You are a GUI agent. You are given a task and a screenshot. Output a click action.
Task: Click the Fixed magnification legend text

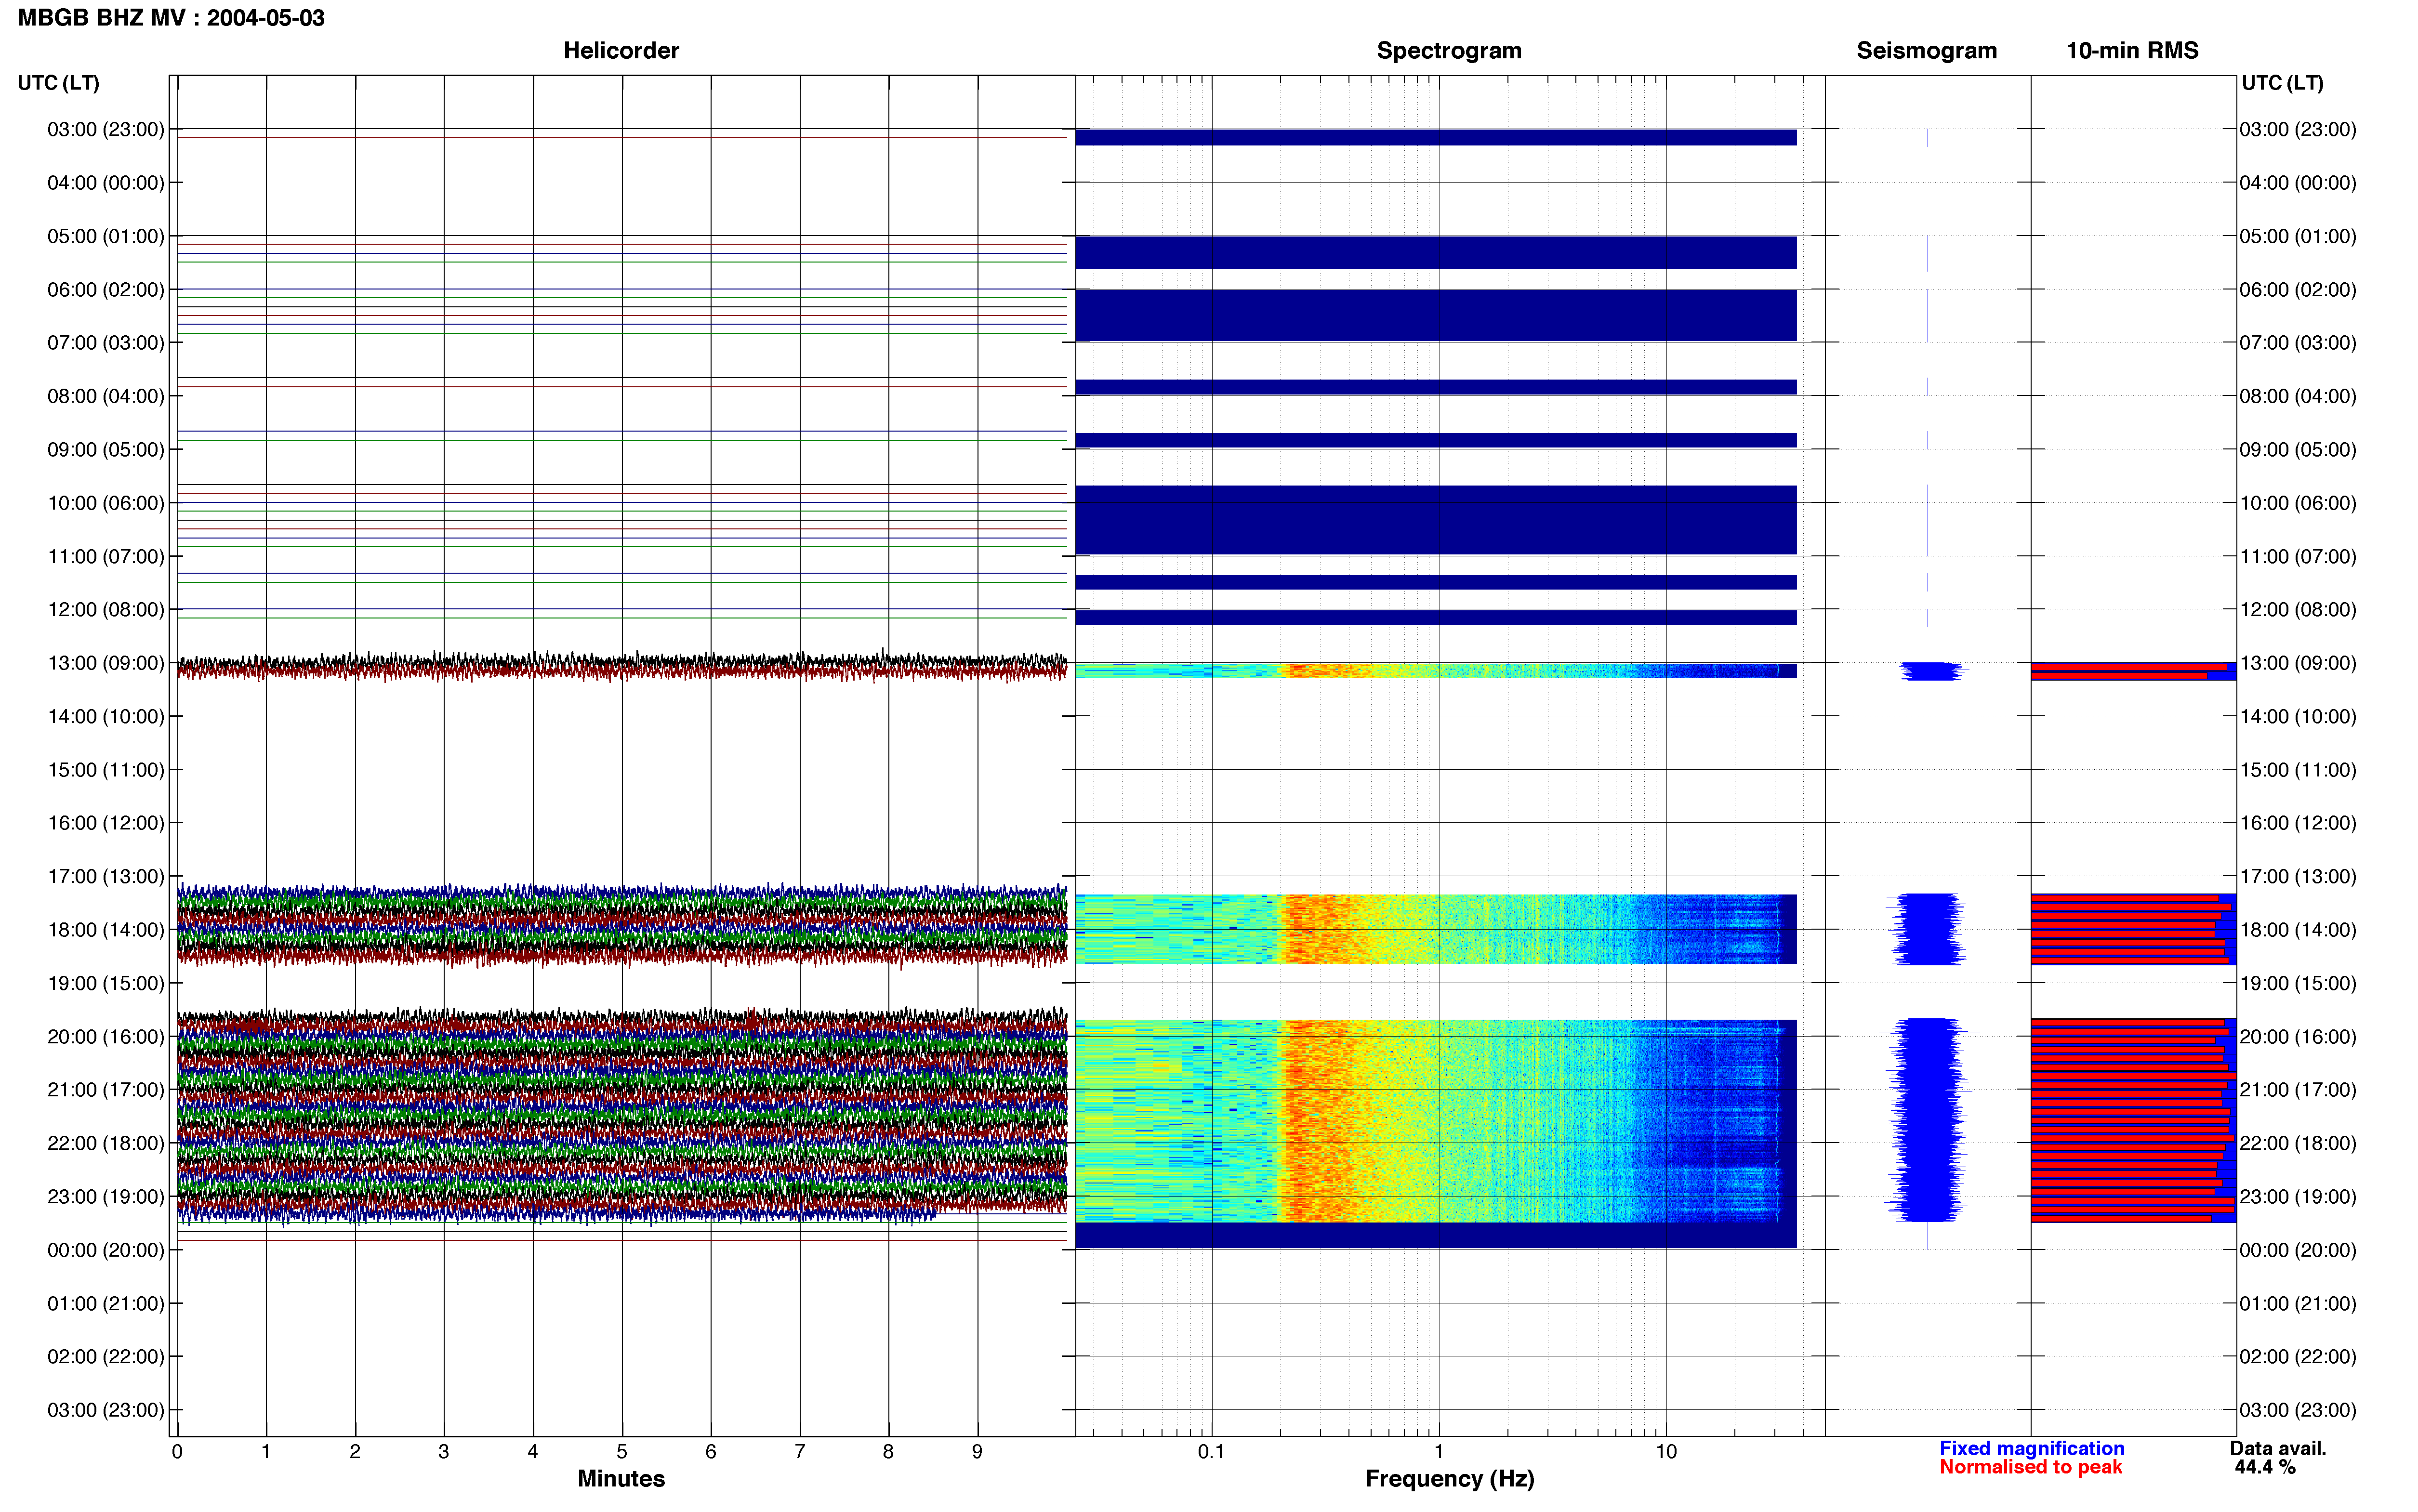tap(2032, 1448)
